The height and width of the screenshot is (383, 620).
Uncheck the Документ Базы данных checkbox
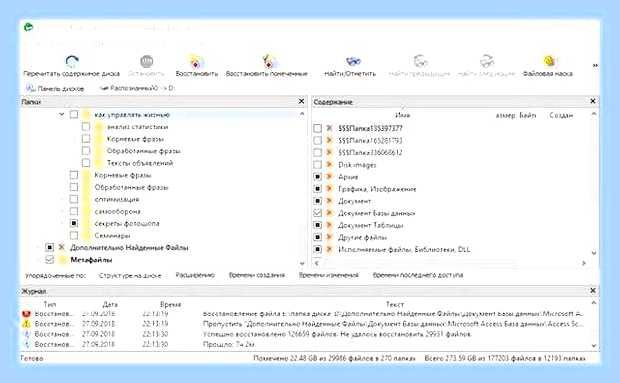point(318,213)
